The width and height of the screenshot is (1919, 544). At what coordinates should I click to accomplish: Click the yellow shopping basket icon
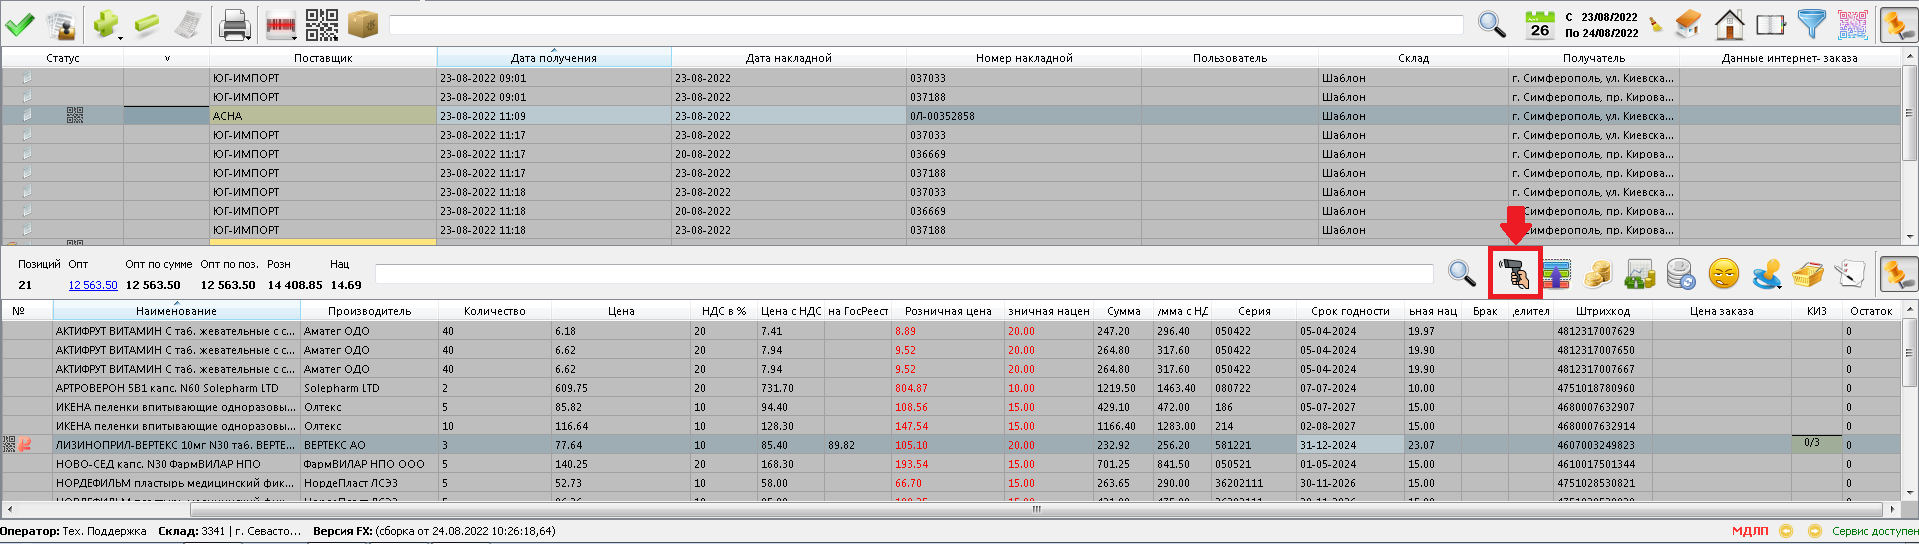coord(1807,273)
